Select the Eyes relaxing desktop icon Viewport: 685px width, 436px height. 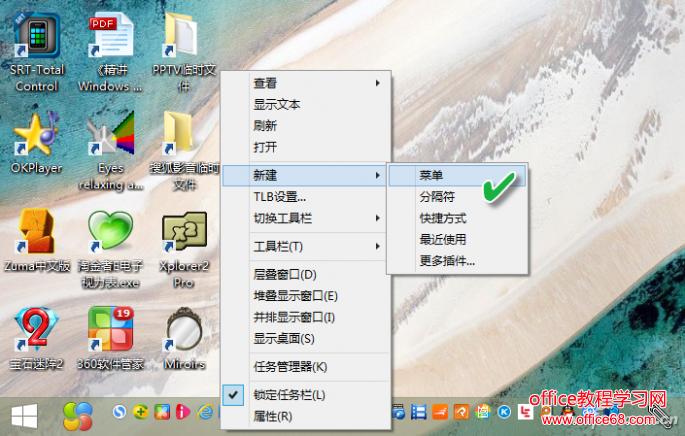(x=111, y=134)
